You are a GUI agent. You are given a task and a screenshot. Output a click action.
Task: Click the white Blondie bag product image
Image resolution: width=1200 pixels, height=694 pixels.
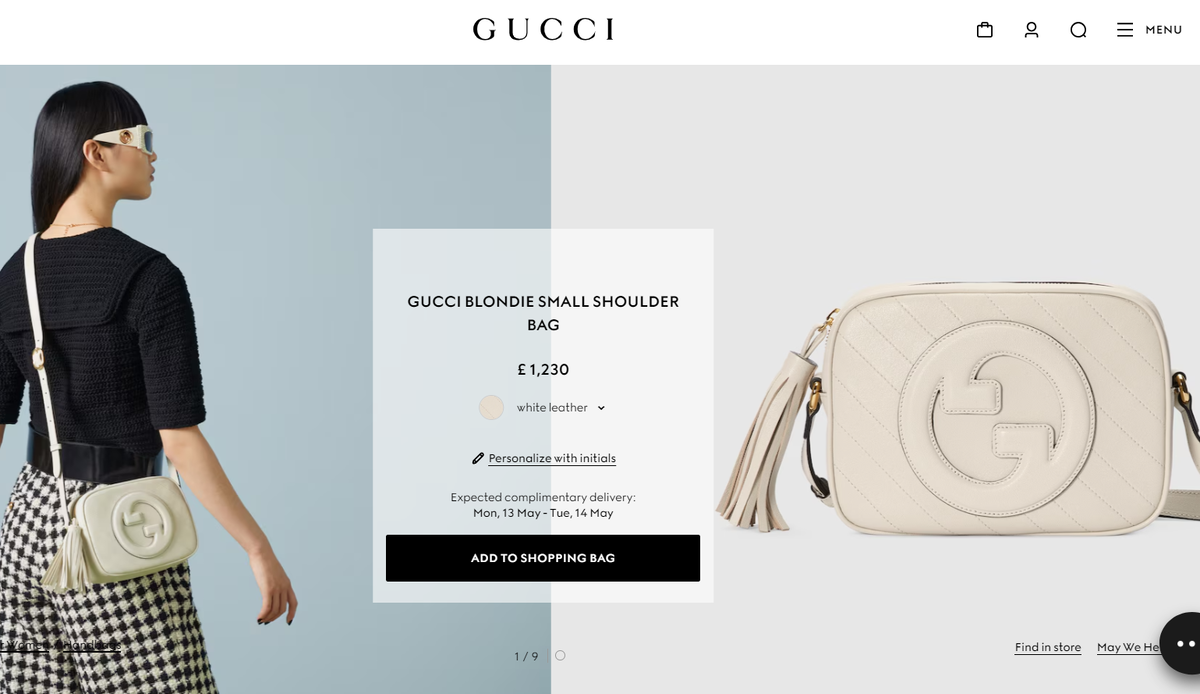(960, 410)
